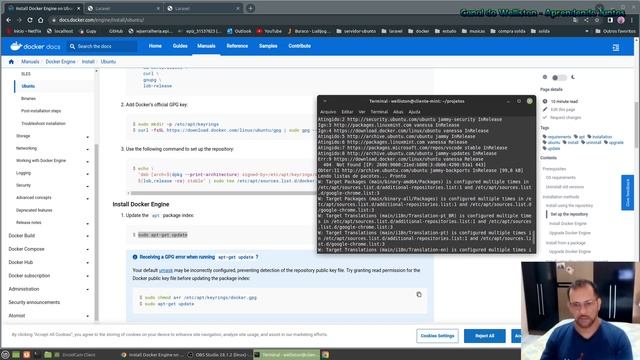Click the search magnifier icon
Viewport: 640px width, 360px height.
point(72,46)
